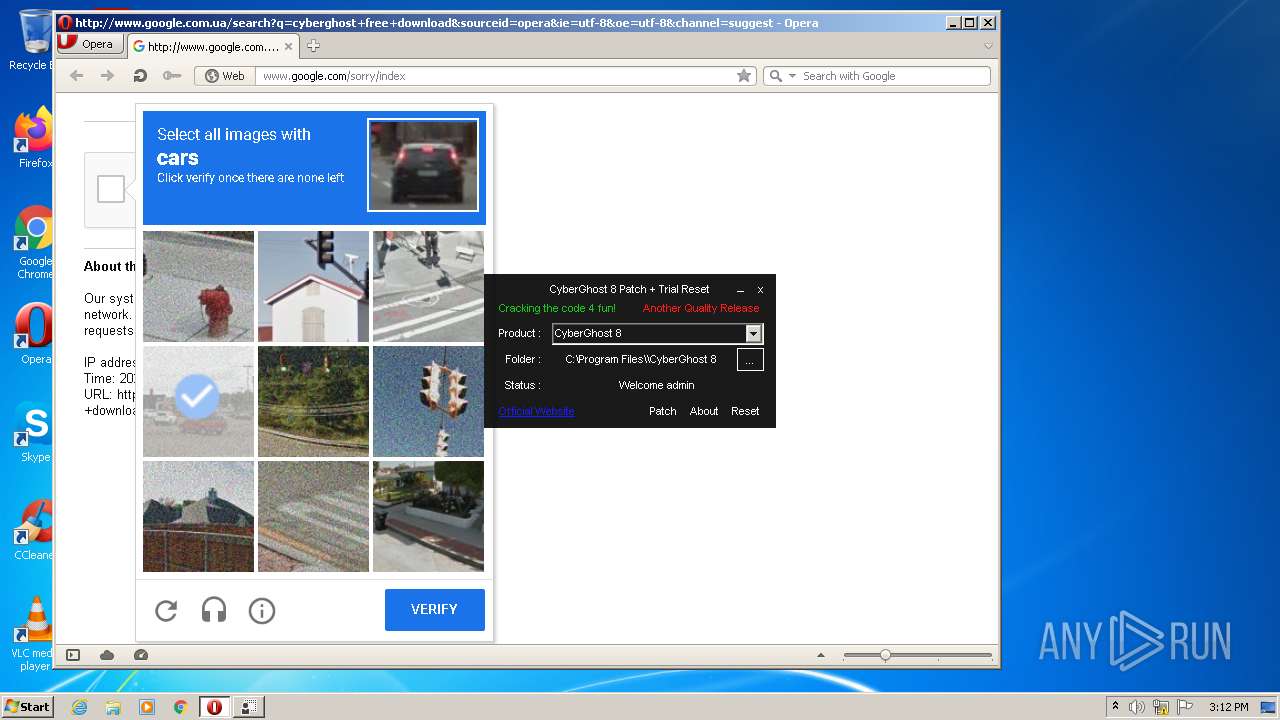Toggle Opera Turbo speedometer icon
The width and height of the screenshot is (1280, 720).
click(x=141, y=655)
